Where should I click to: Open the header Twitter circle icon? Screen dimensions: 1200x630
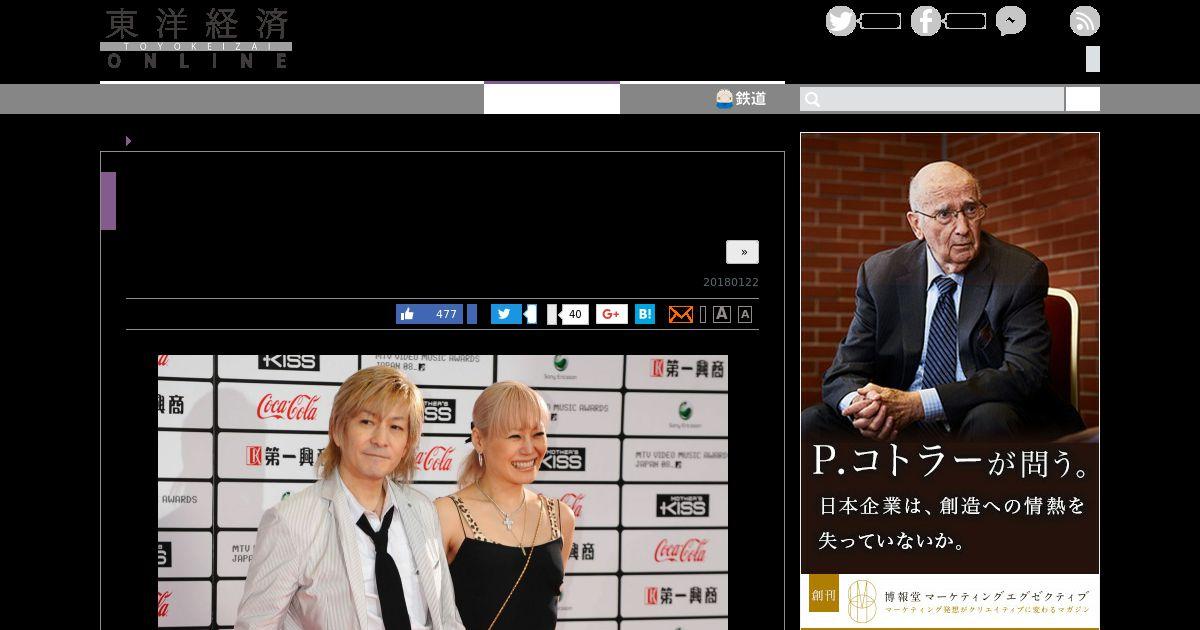(841, 21)
